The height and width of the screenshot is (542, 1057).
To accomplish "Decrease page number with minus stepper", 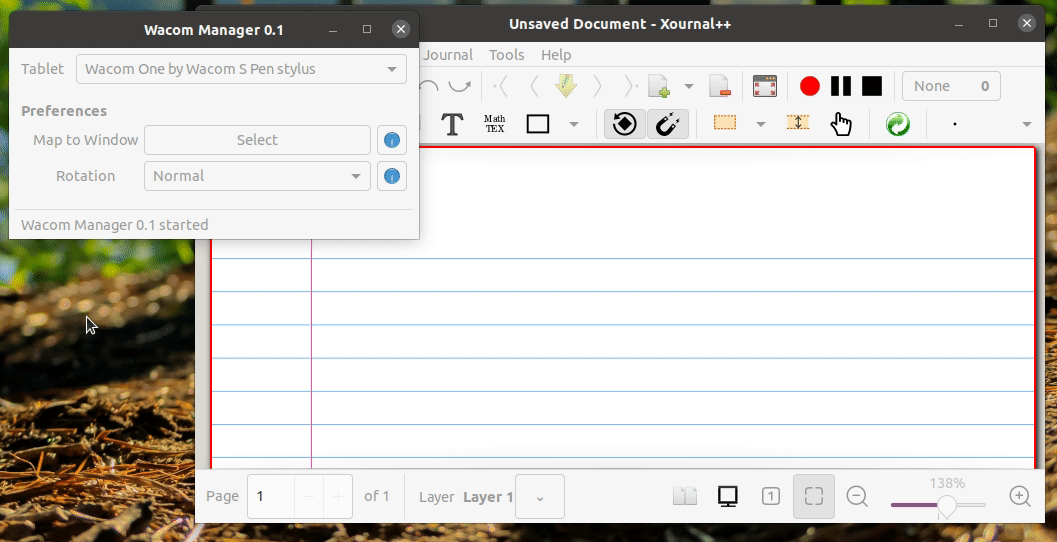I will coord(309,497).
